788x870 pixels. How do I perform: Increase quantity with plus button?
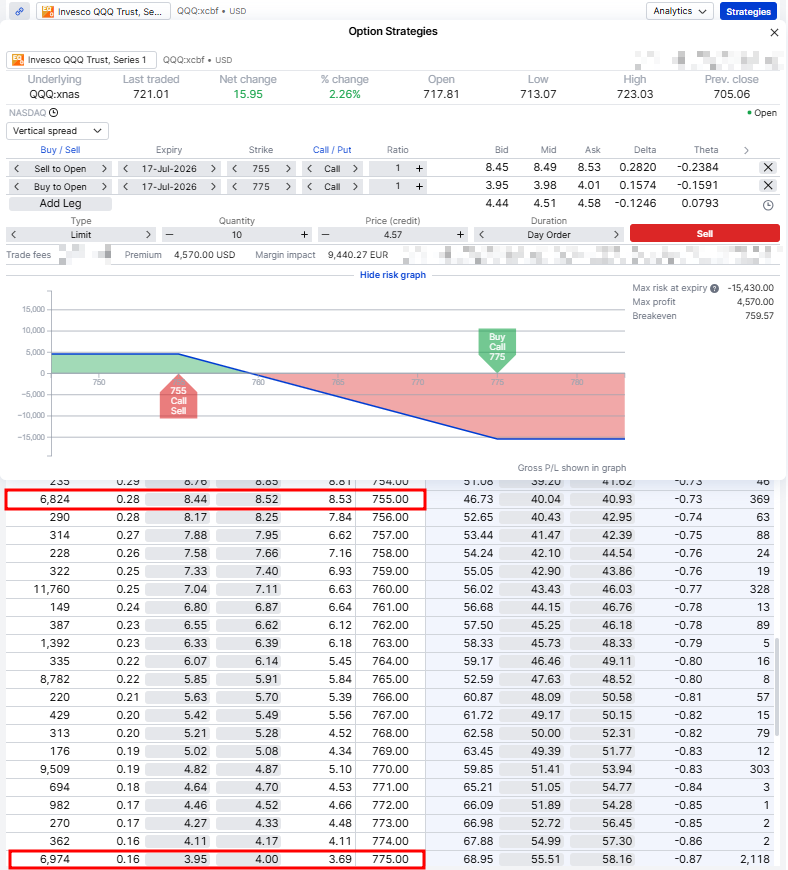tap(304, 235)
